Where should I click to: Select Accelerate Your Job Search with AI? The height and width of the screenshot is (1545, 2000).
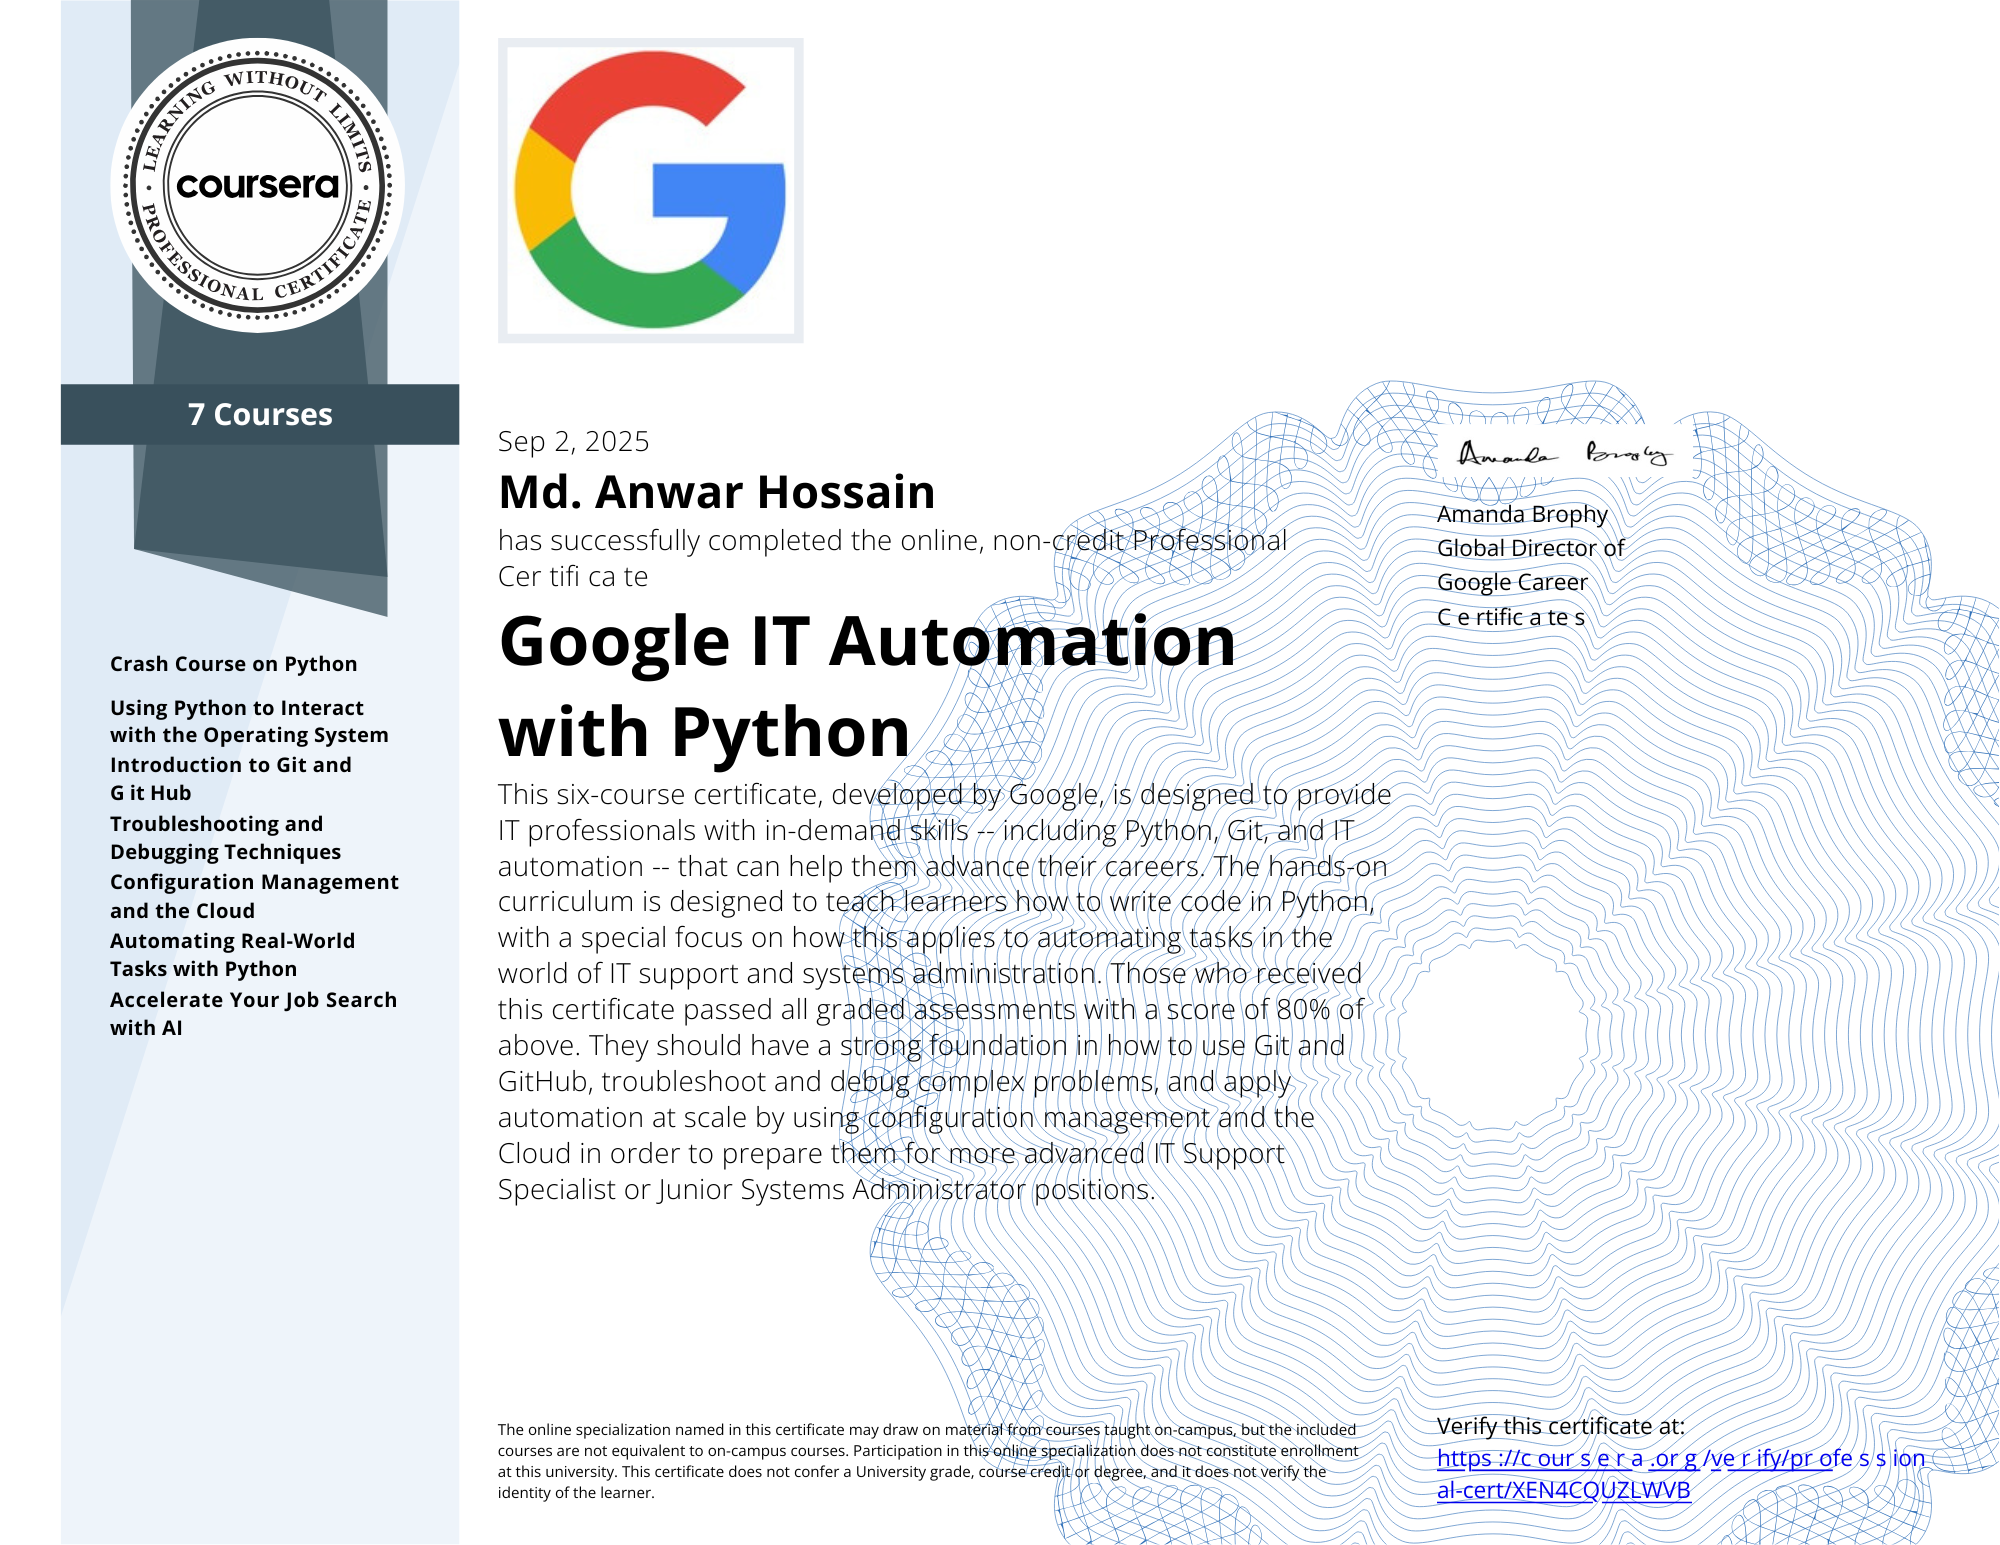253,1013
